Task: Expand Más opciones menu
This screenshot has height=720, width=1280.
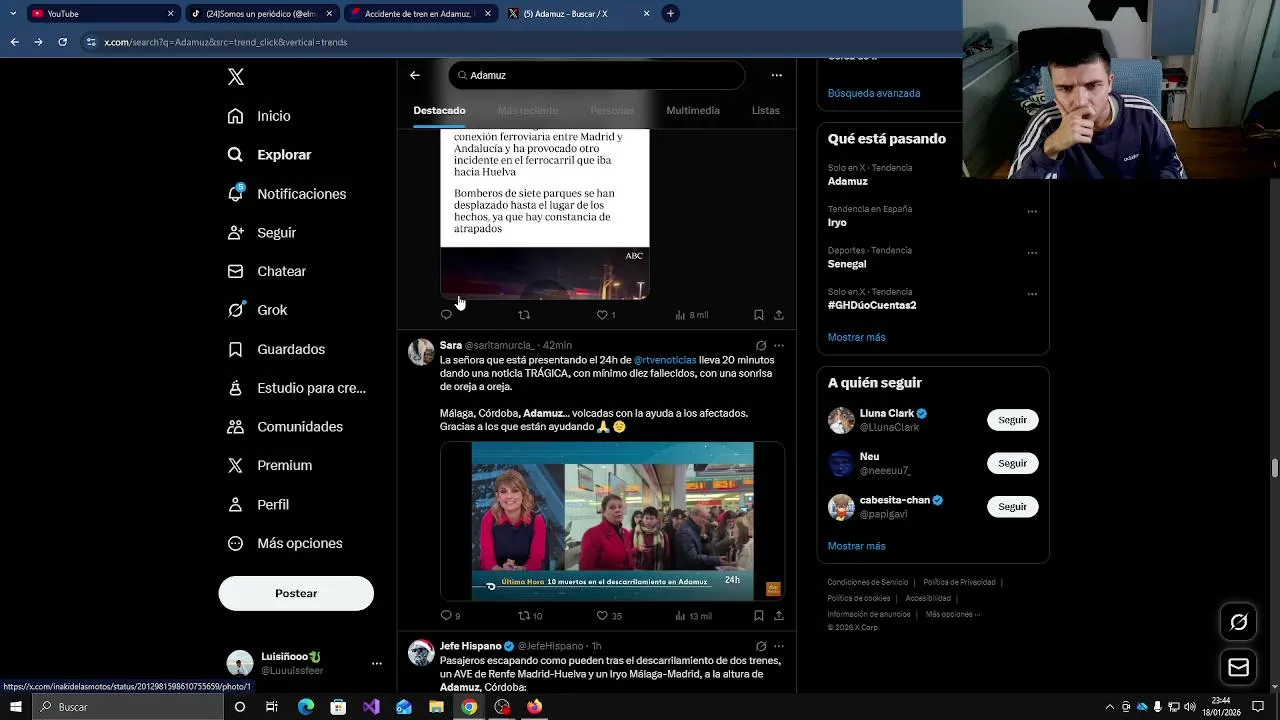Action: 285,544
